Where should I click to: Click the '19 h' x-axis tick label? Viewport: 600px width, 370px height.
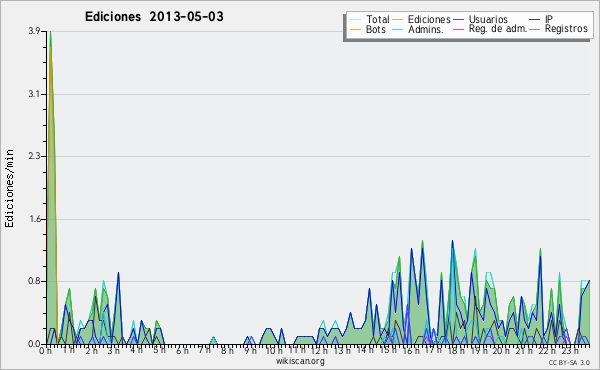tap(478, 350)
